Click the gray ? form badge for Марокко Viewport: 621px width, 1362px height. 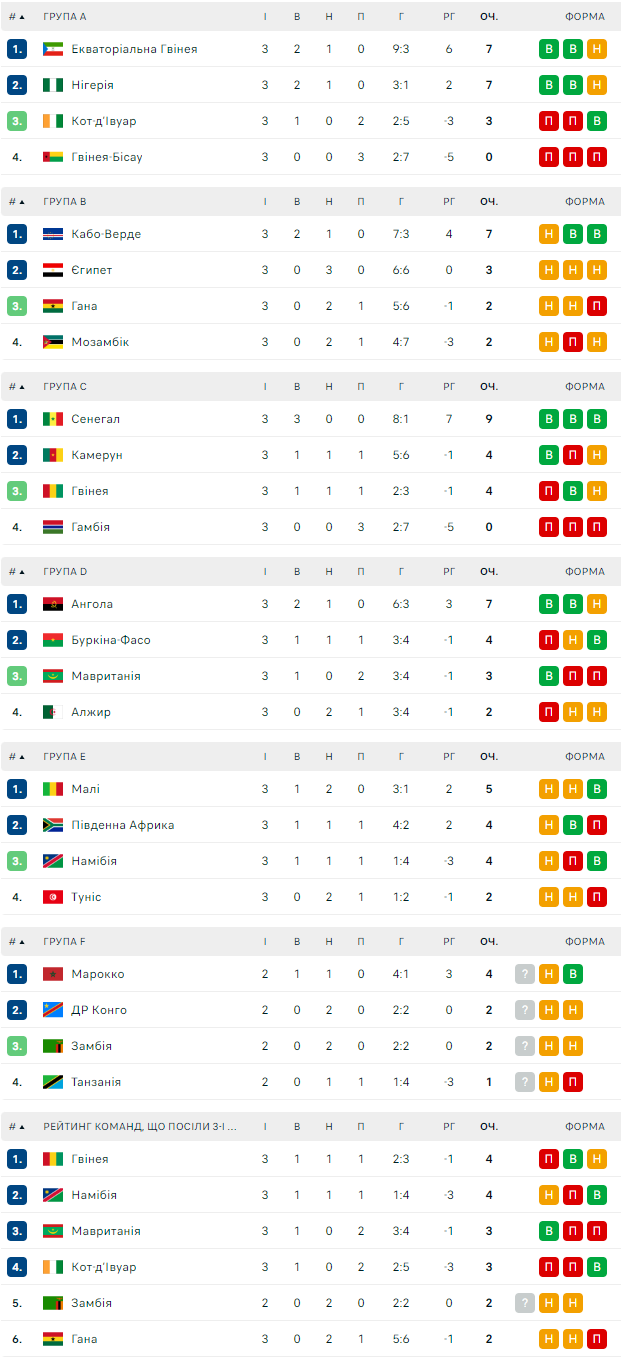525,974
